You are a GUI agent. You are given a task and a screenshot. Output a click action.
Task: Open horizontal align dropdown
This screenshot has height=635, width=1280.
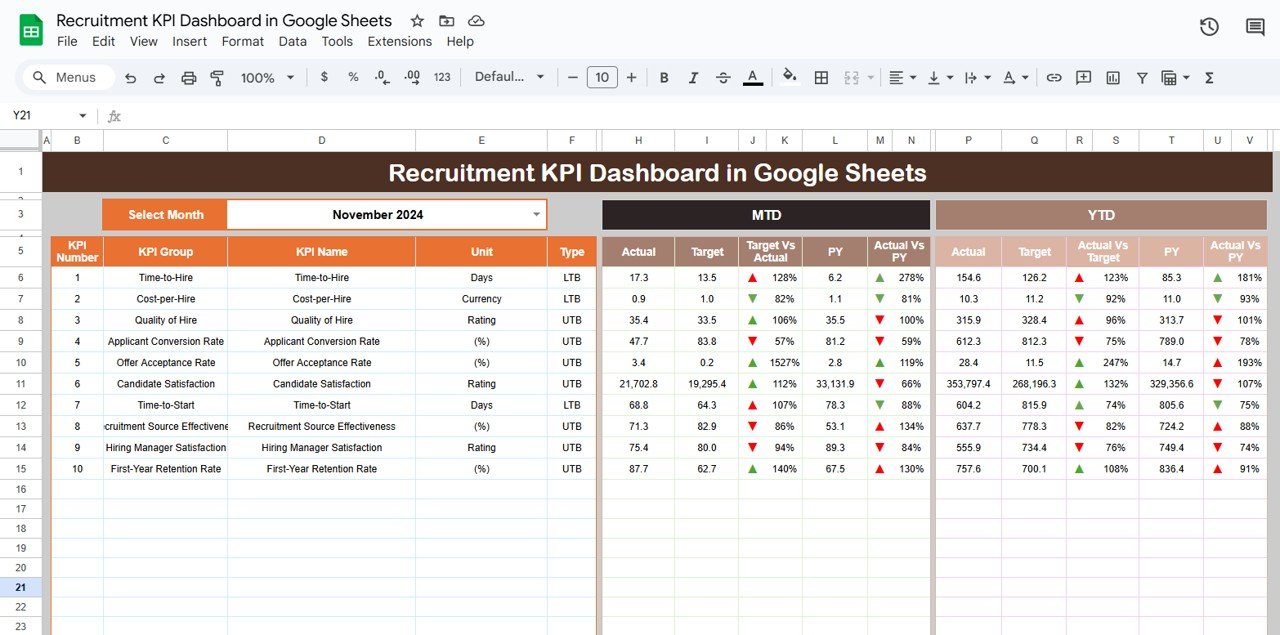(x=902, y=77)
